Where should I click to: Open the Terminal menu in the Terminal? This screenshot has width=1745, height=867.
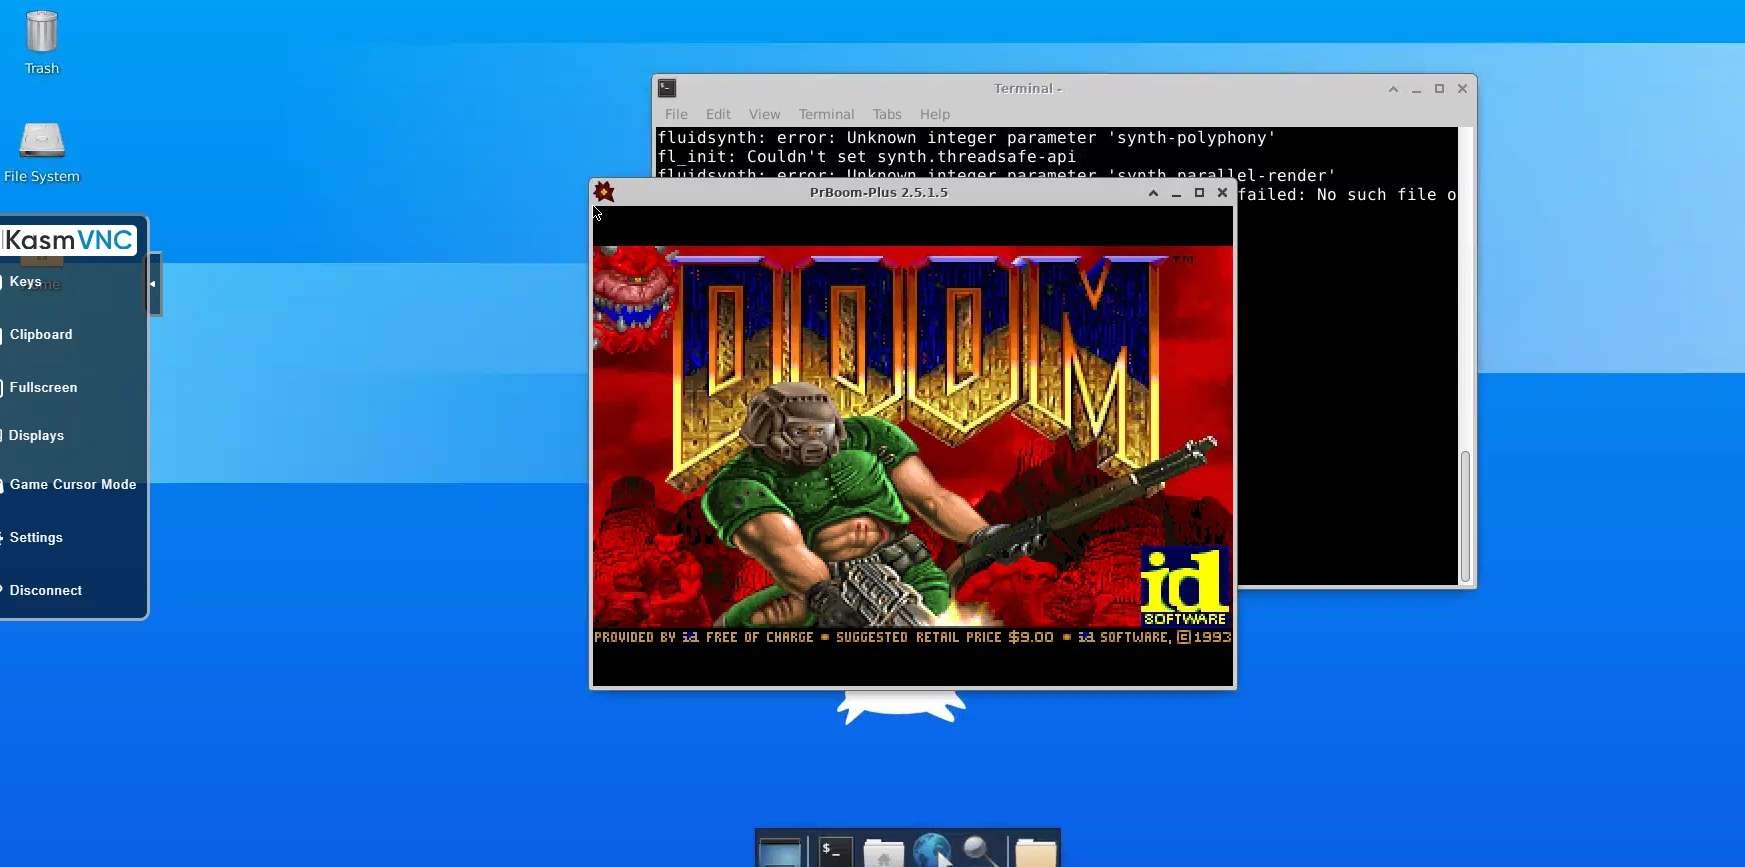pyautogui.click(x=826, y=114)
